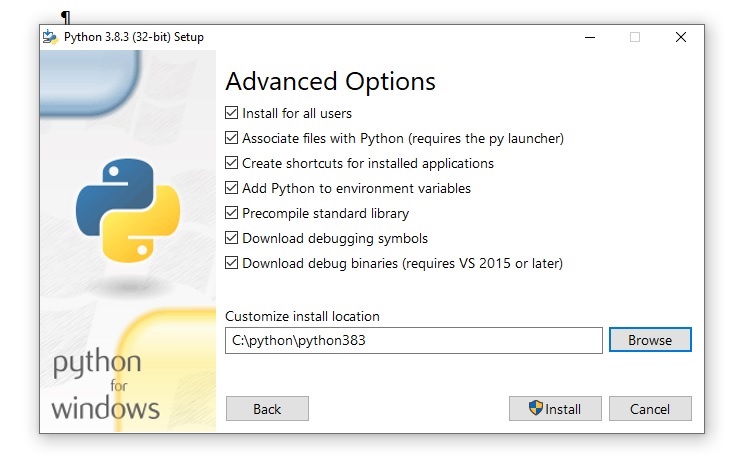Screen dimensions: 734x460
Task: Toggle Download debugging symbols checkbox
Action: [x=231, y=238]
